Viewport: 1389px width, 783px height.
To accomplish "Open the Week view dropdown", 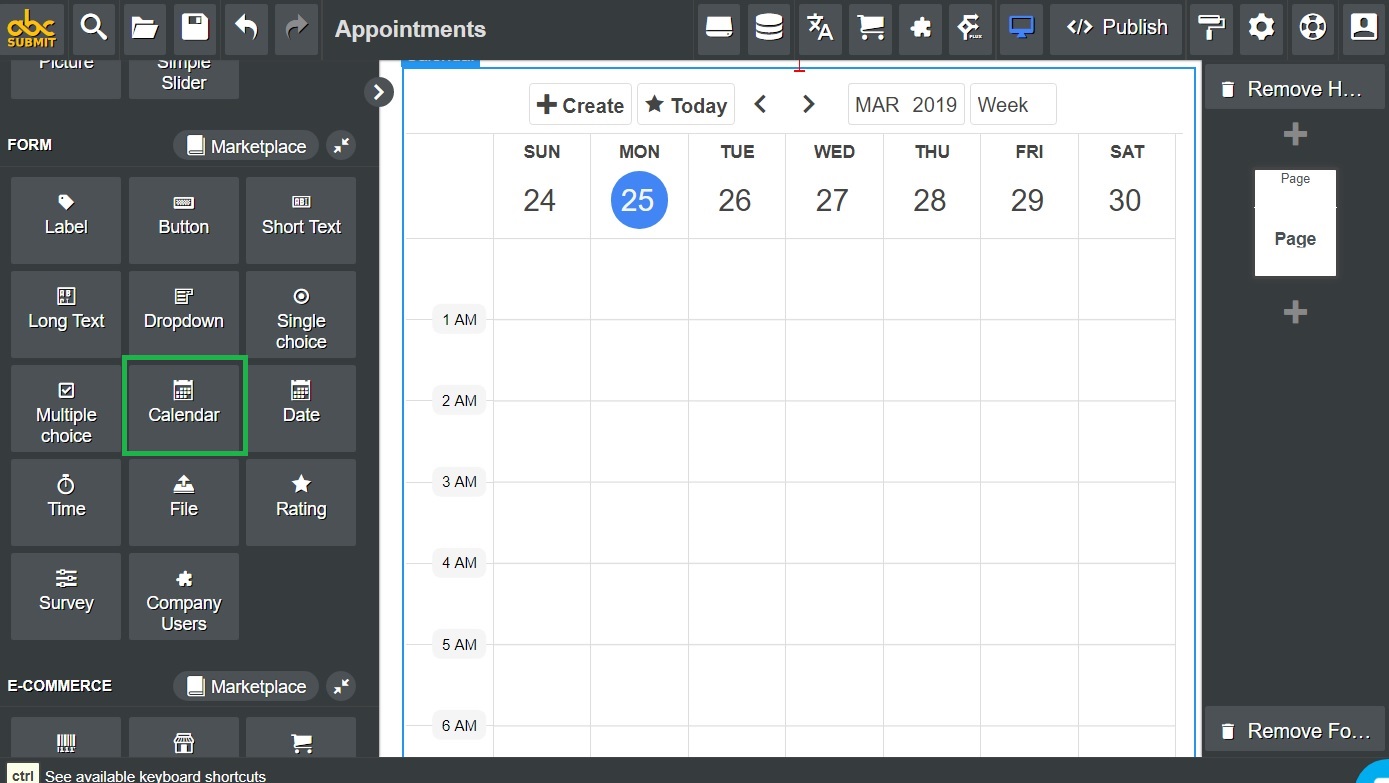I will [1012, 103].
